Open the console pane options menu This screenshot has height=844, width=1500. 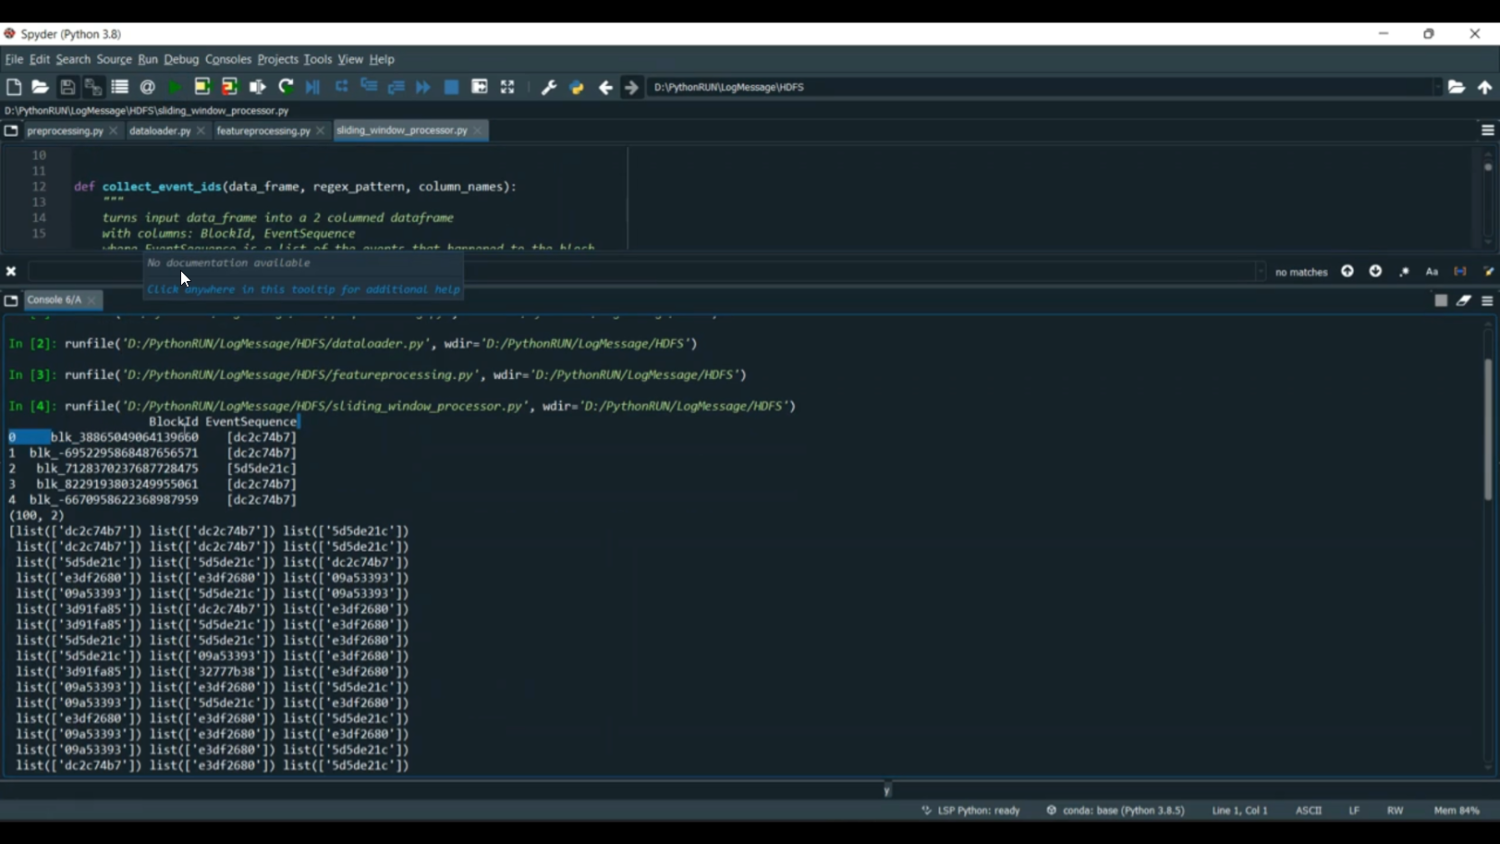(1488, 301)
